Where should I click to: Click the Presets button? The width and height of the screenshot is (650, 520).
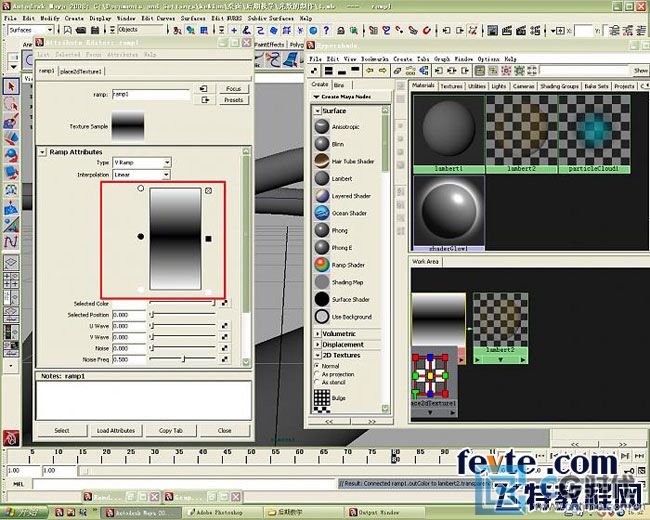pyautogui.click(x=233, y=100)
